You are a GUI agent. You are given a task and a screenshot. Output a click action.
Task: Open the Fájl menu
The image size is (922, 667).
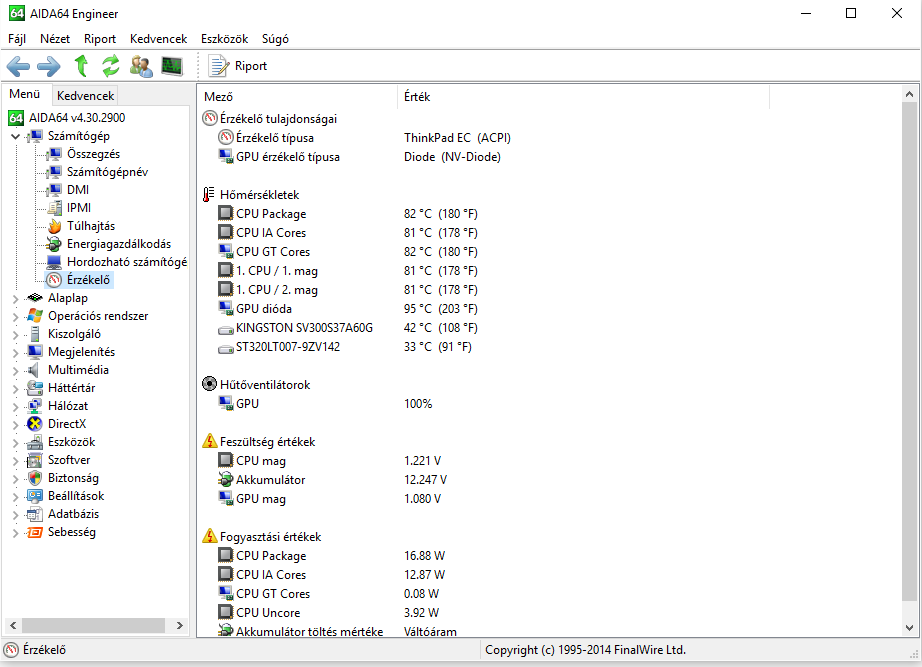click(17, 39)
